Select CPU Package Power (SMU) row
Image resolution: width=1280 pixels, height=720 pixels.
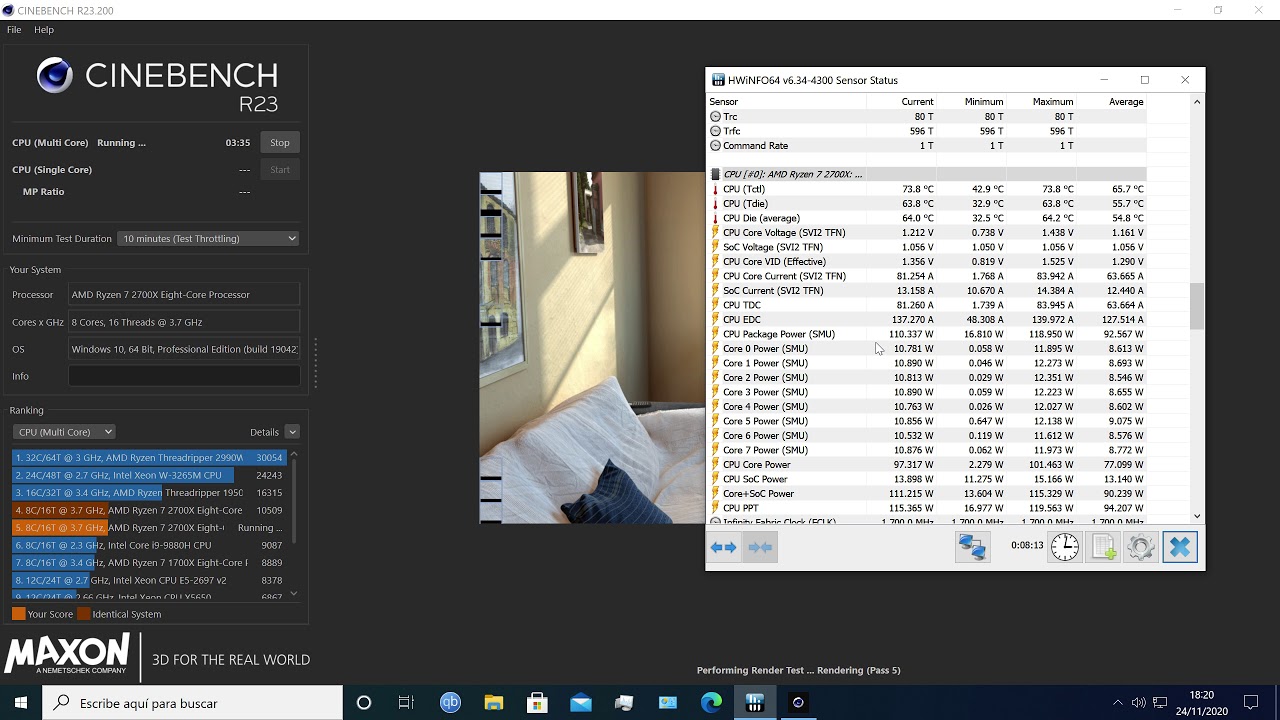[927, 334]
